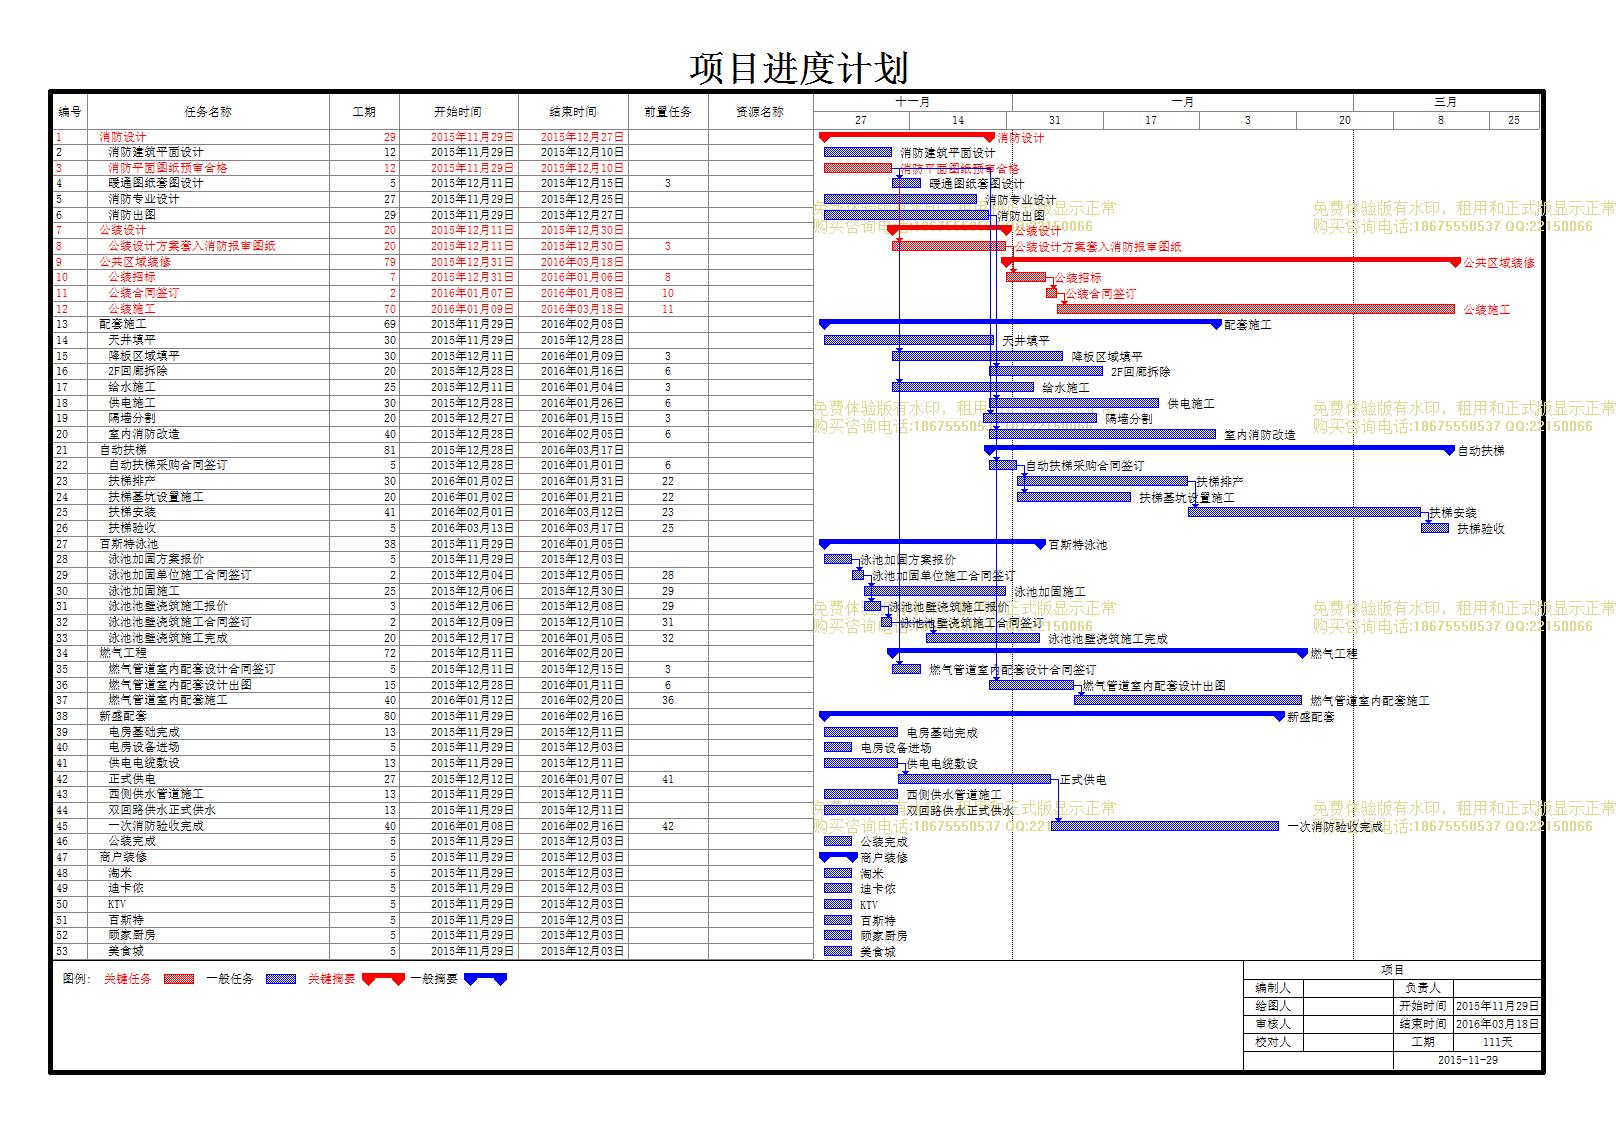Select task name 暖通图纸套图设计 in the table

click(x=156, y=183)
